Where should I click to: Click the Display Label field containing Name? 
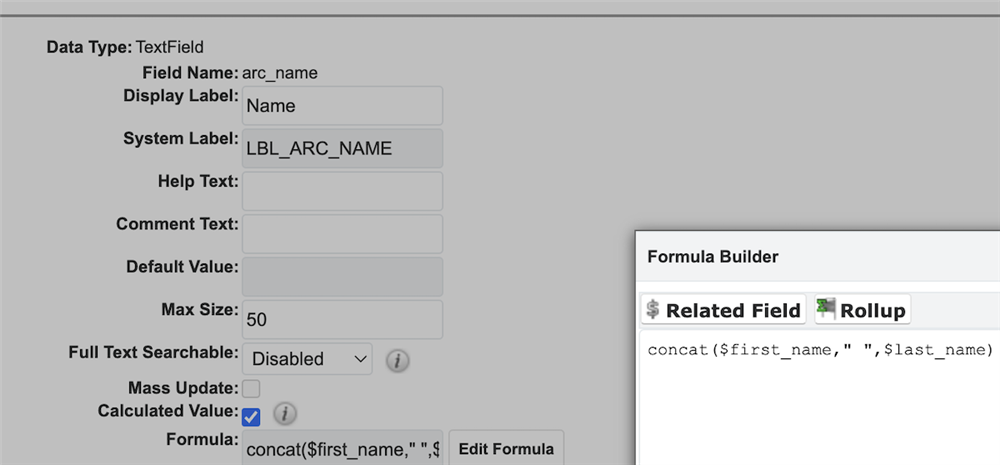342,105
